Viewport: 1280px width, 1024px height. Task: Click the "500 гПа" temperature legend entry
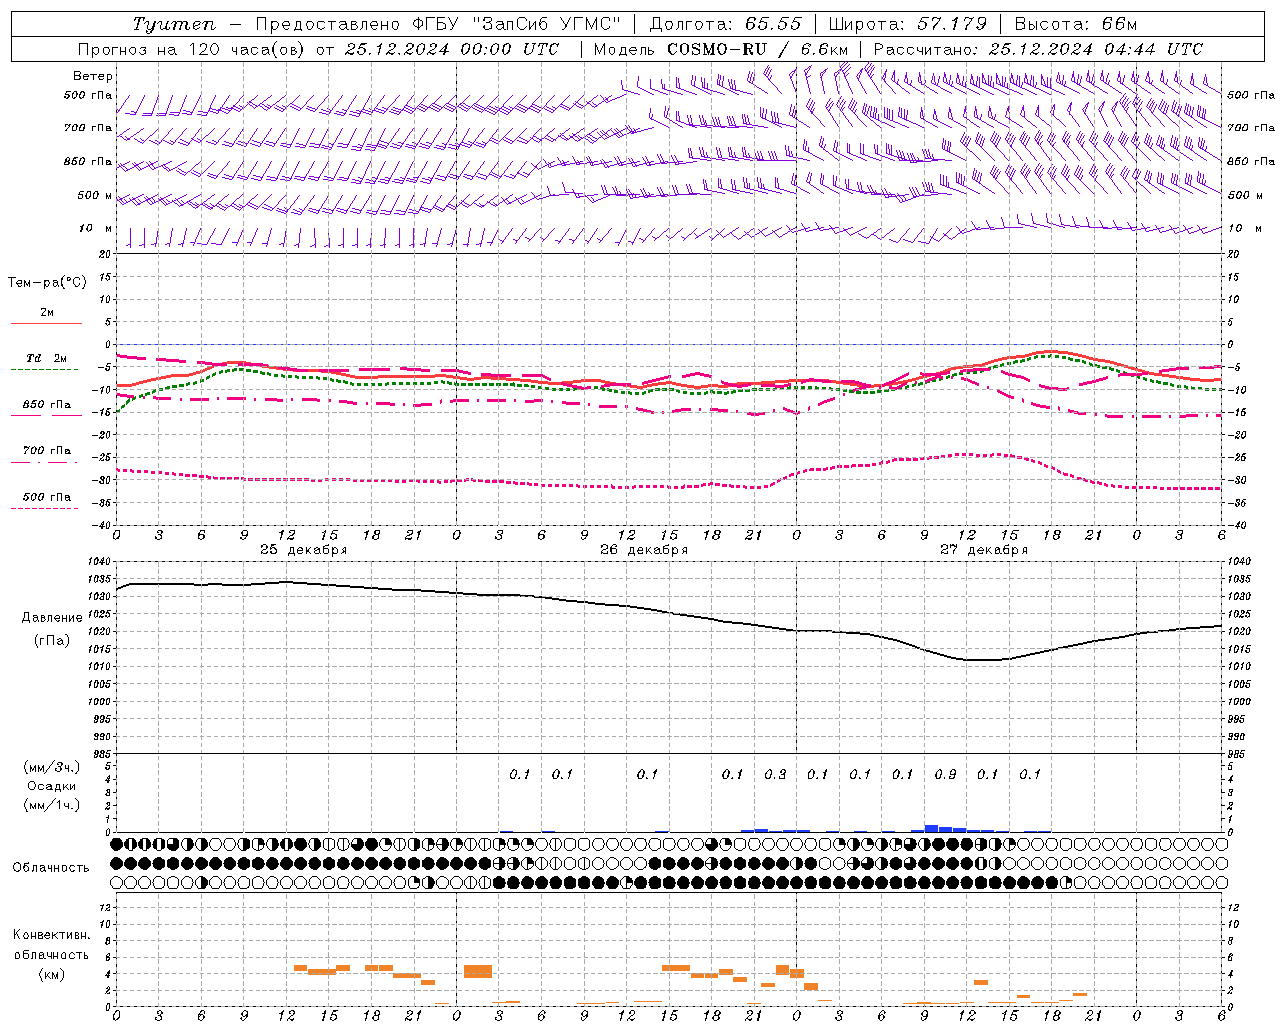click(47, 497)
